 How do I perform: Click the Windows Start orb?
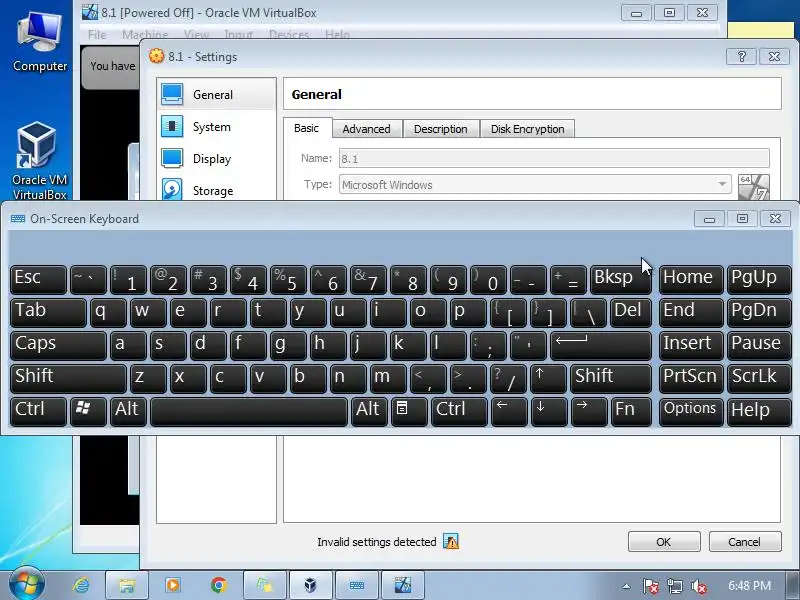[x=26, y=585]
